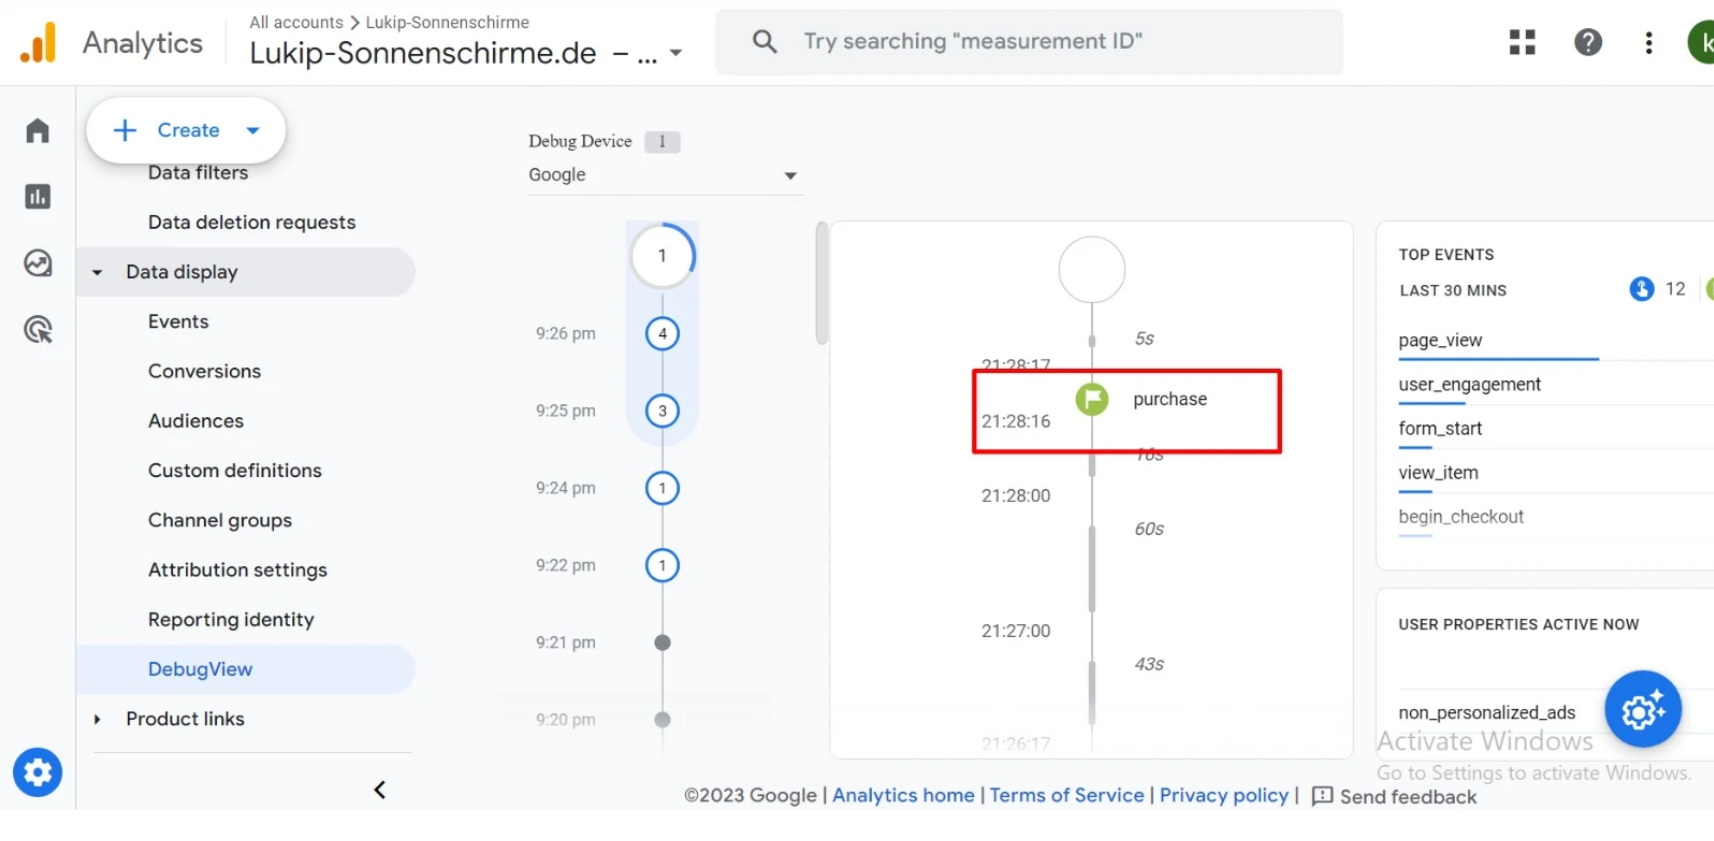Select the 9:26 pm timeline bubble
1714x841 pixels.
[662, 333]
